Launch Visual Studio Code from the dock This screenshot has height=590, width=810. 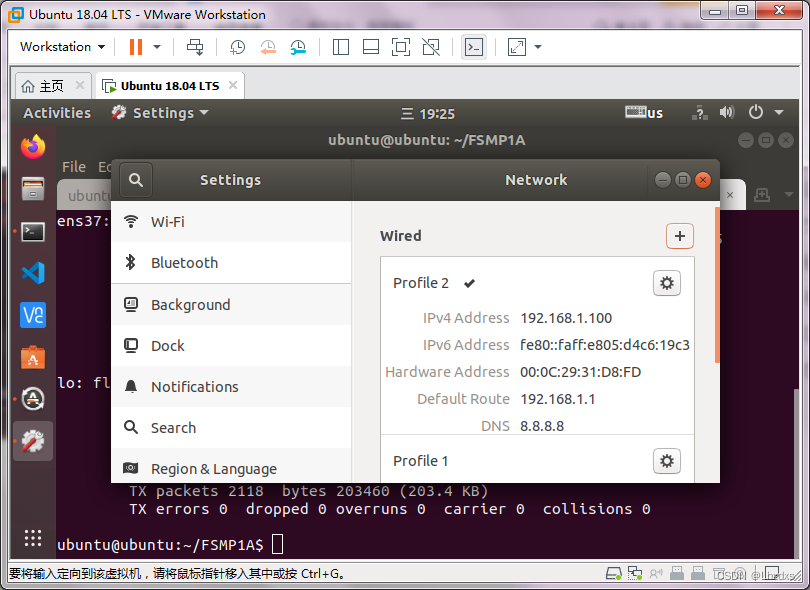pyautogui.click(x=33, y=273)
